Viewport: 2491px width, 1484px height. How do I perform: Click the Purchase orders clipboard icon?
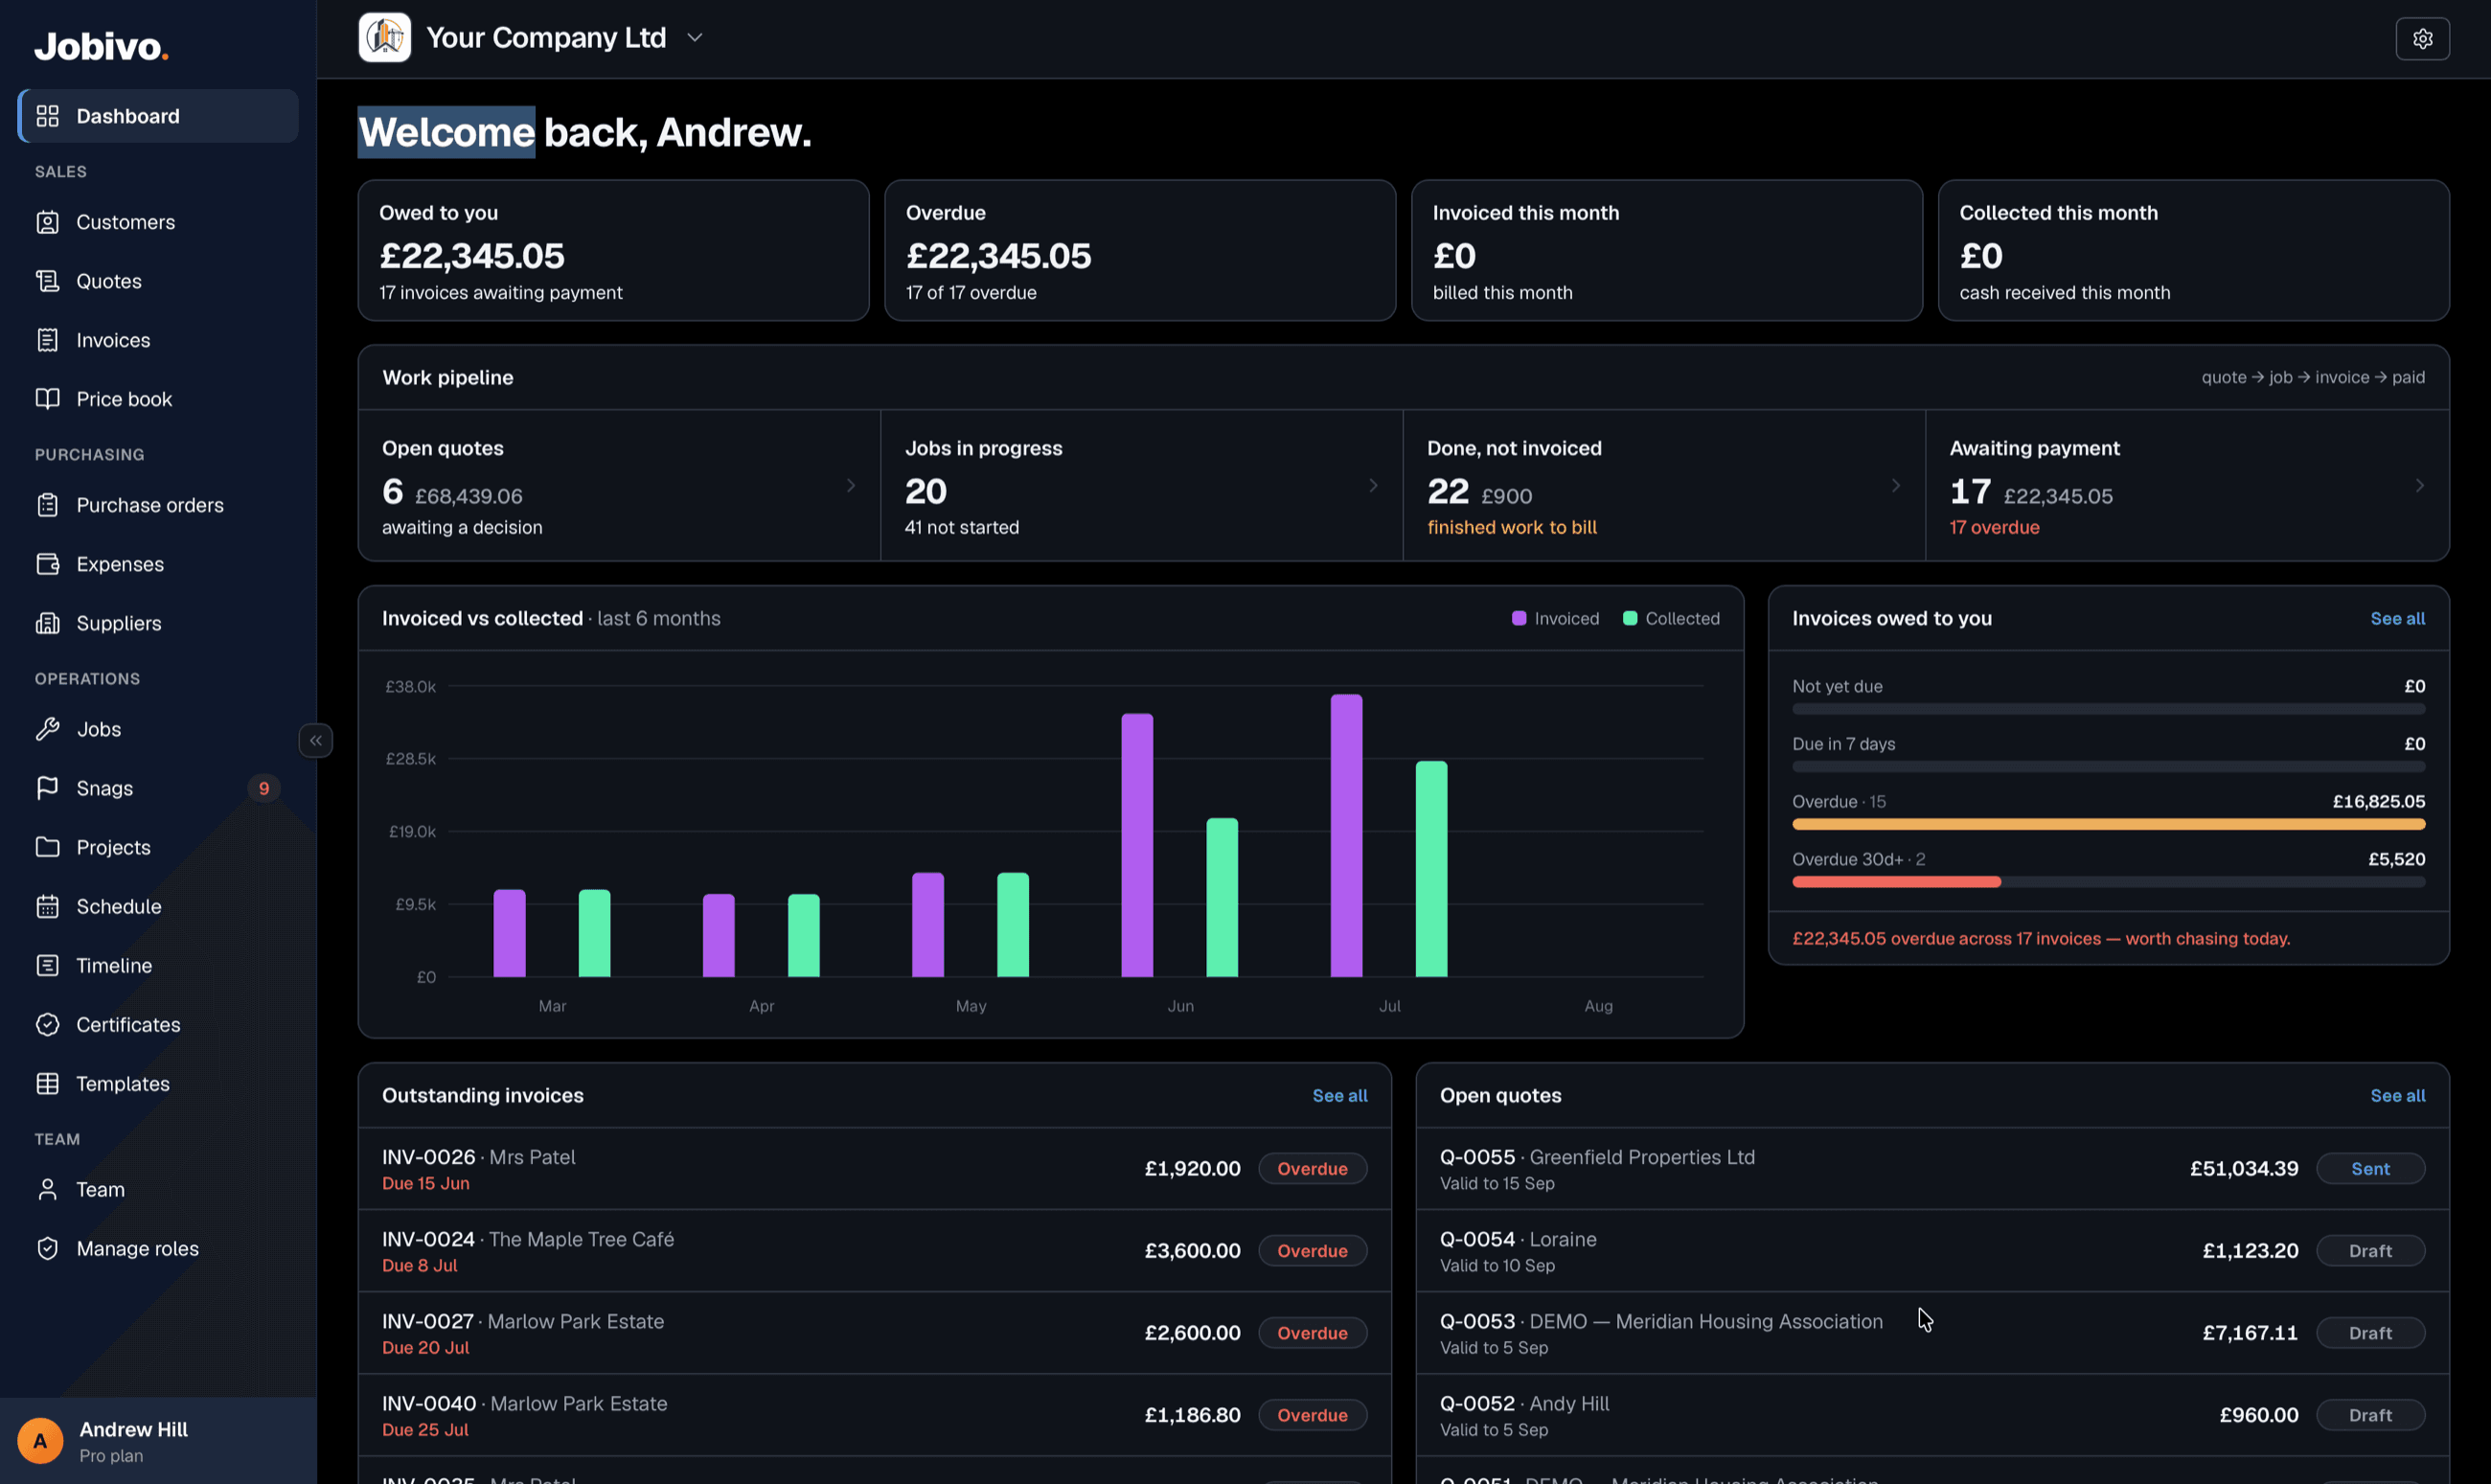click(47, 505)
